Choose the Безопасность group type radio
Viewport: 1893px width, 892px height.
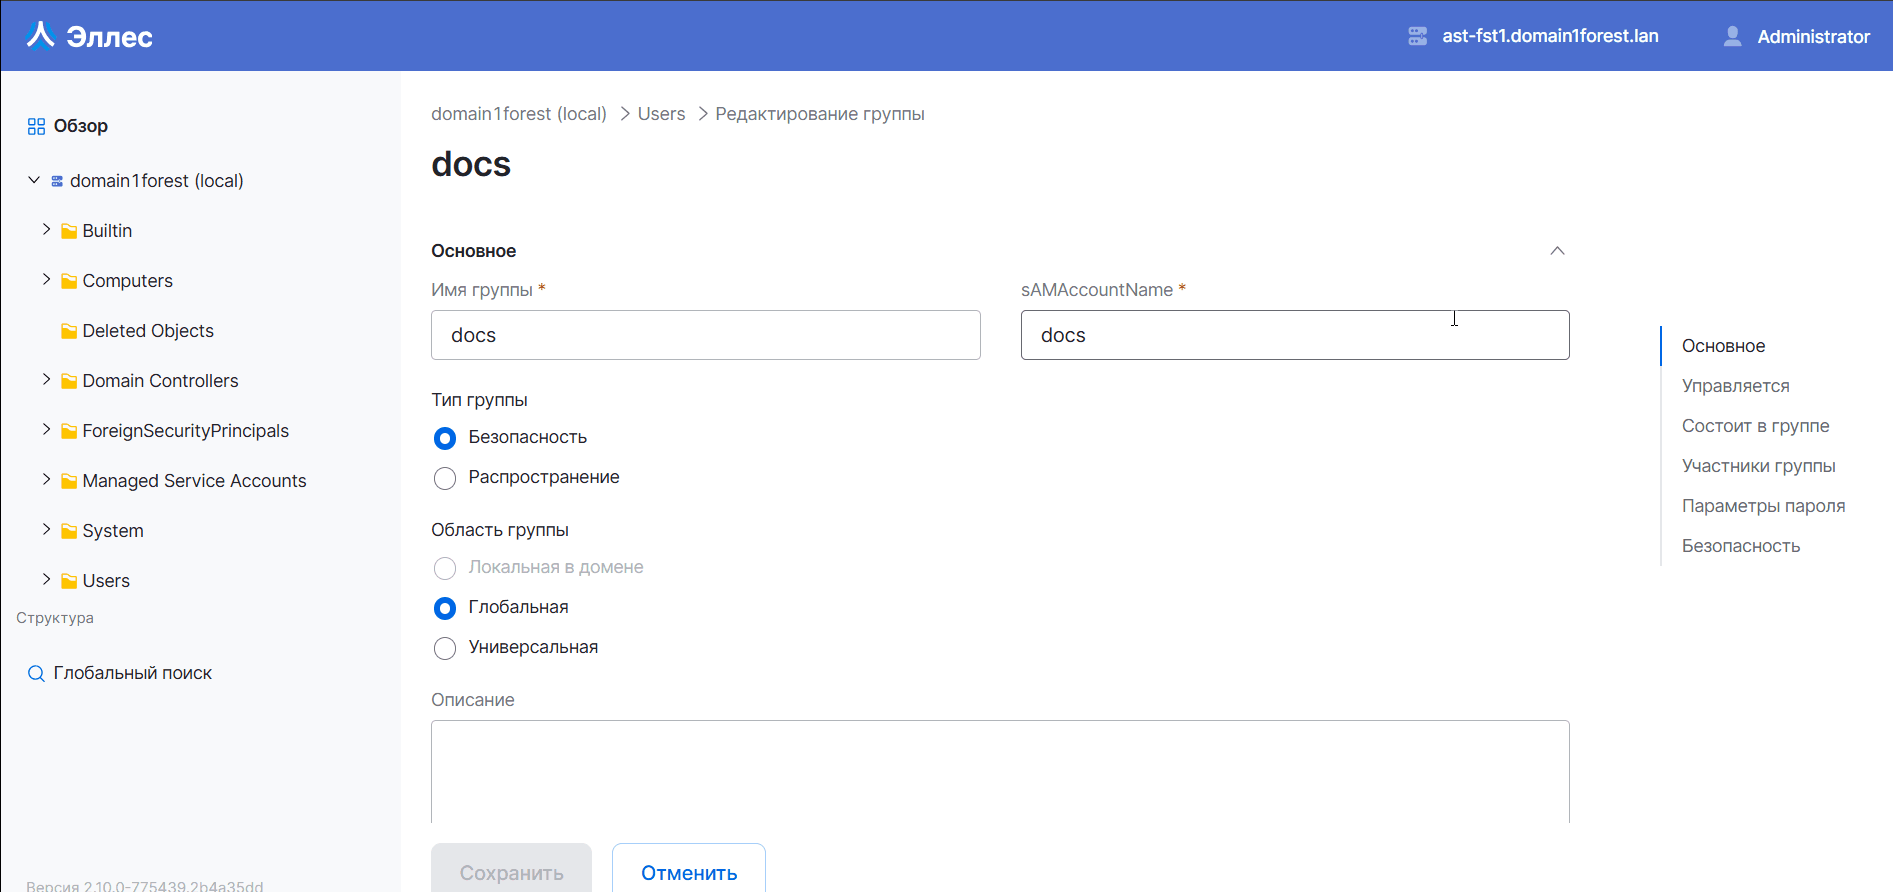(445, 438)
